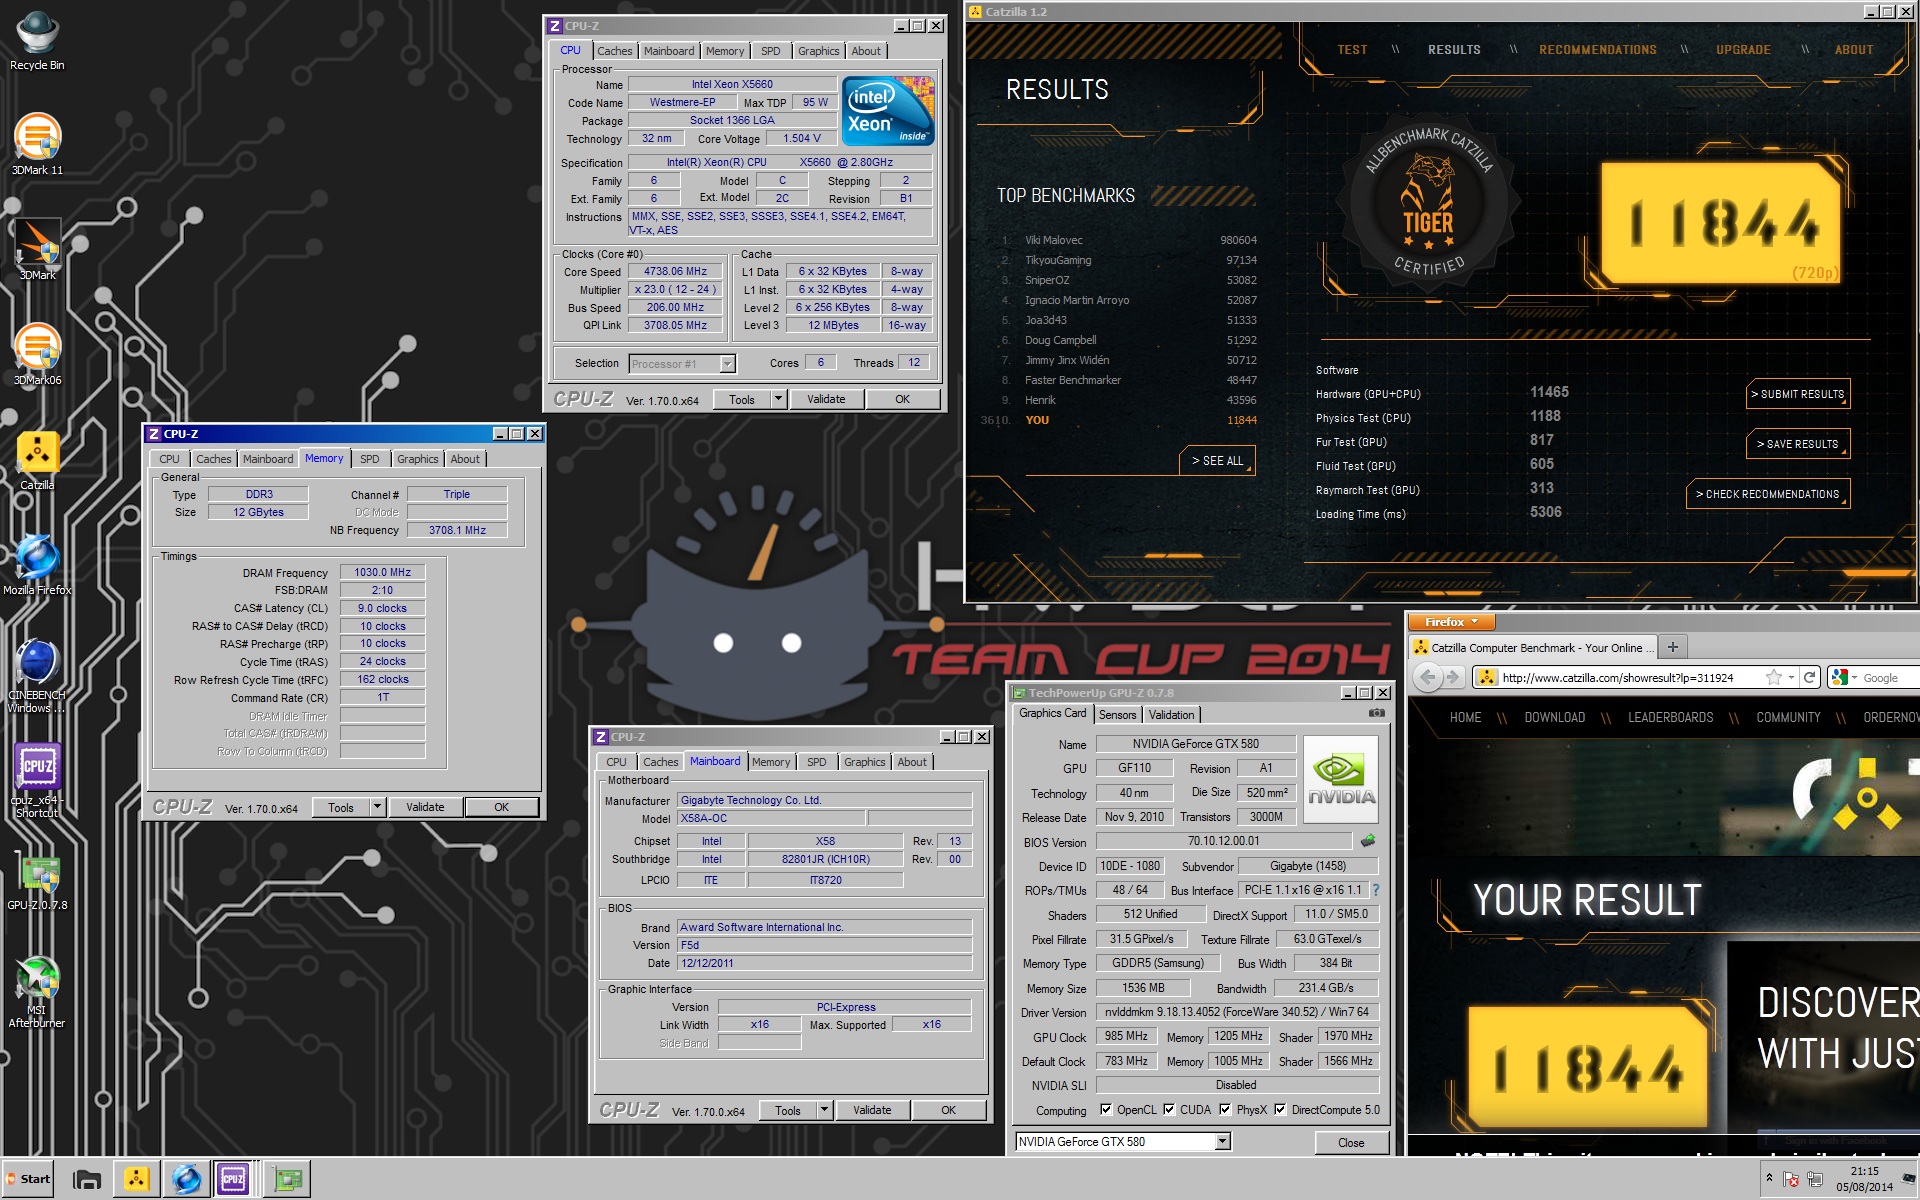Toggle the CUDA checkbox in GPU-Z
Image resolution: width=1920 pixels, height=1200 pixels.
click(x=1168, y=1109)
